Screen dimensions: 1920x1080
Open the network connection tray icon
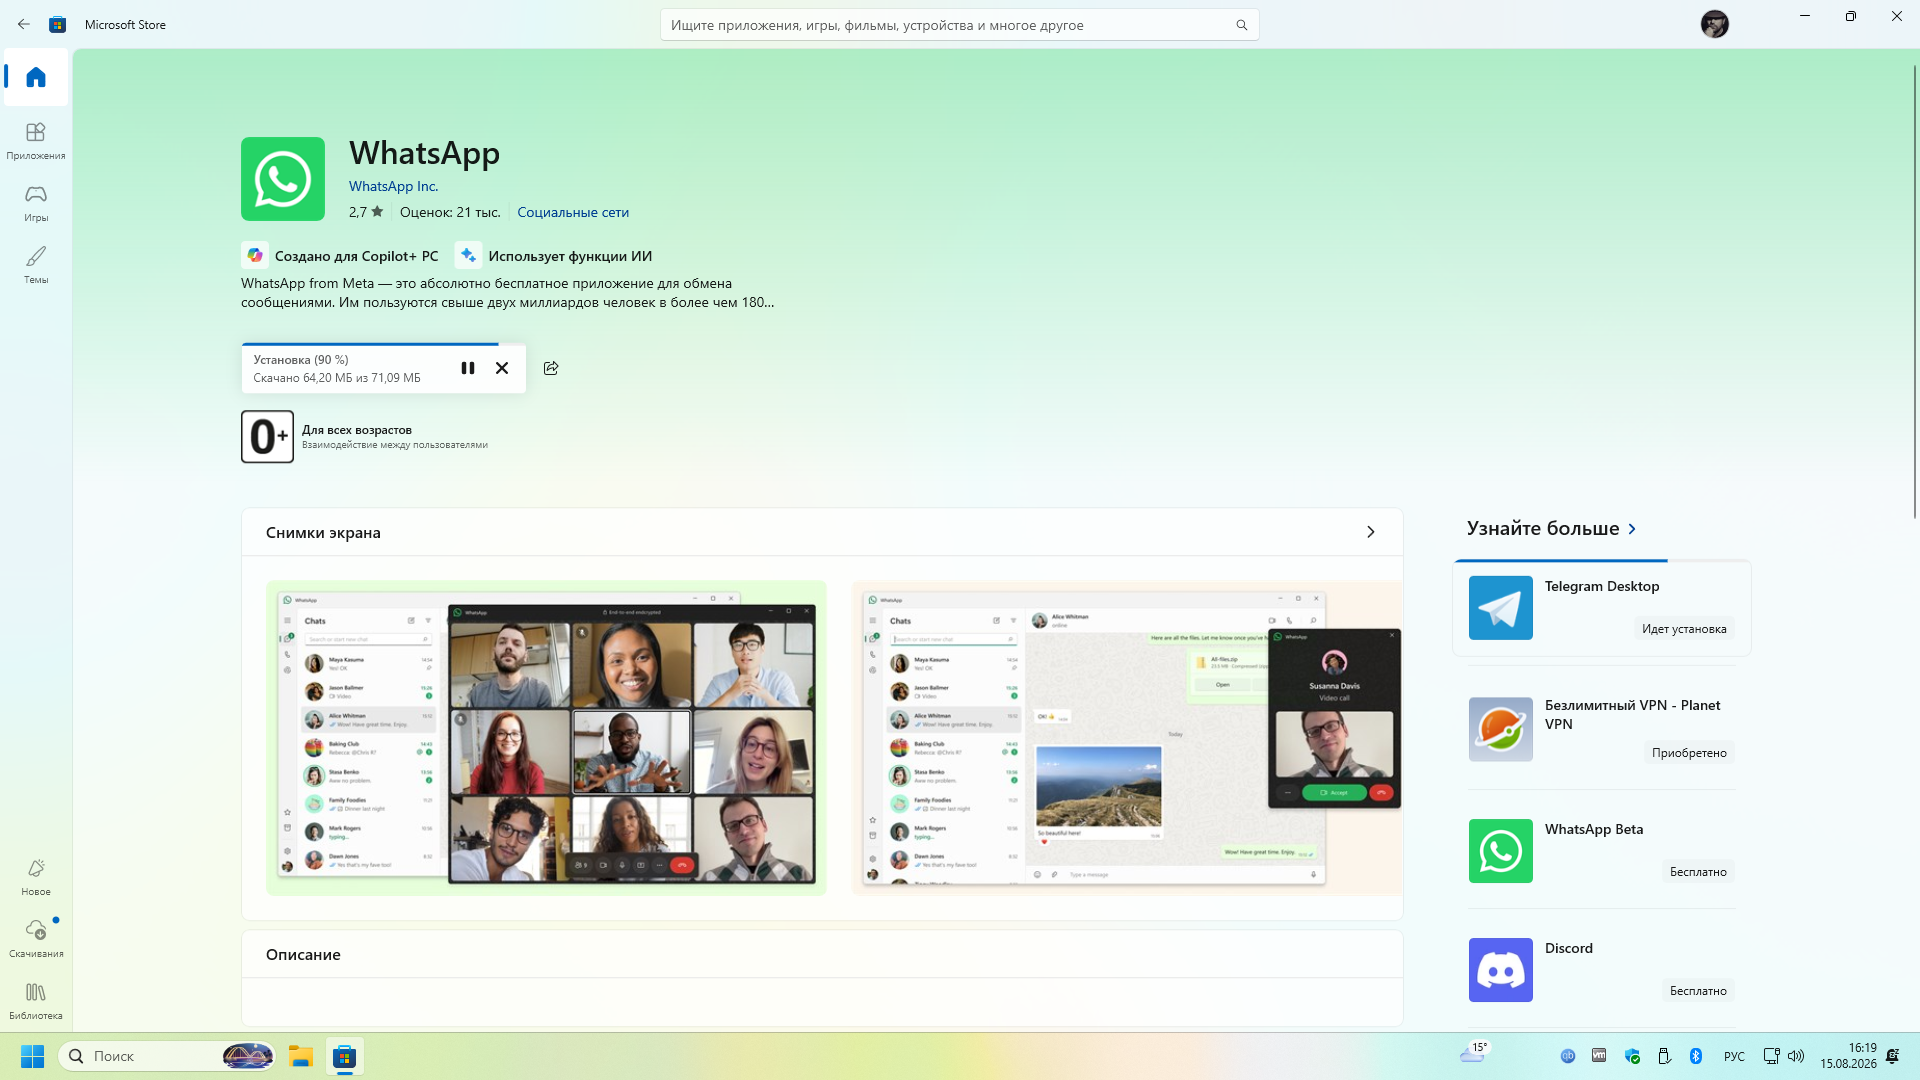(1771, 1056)
